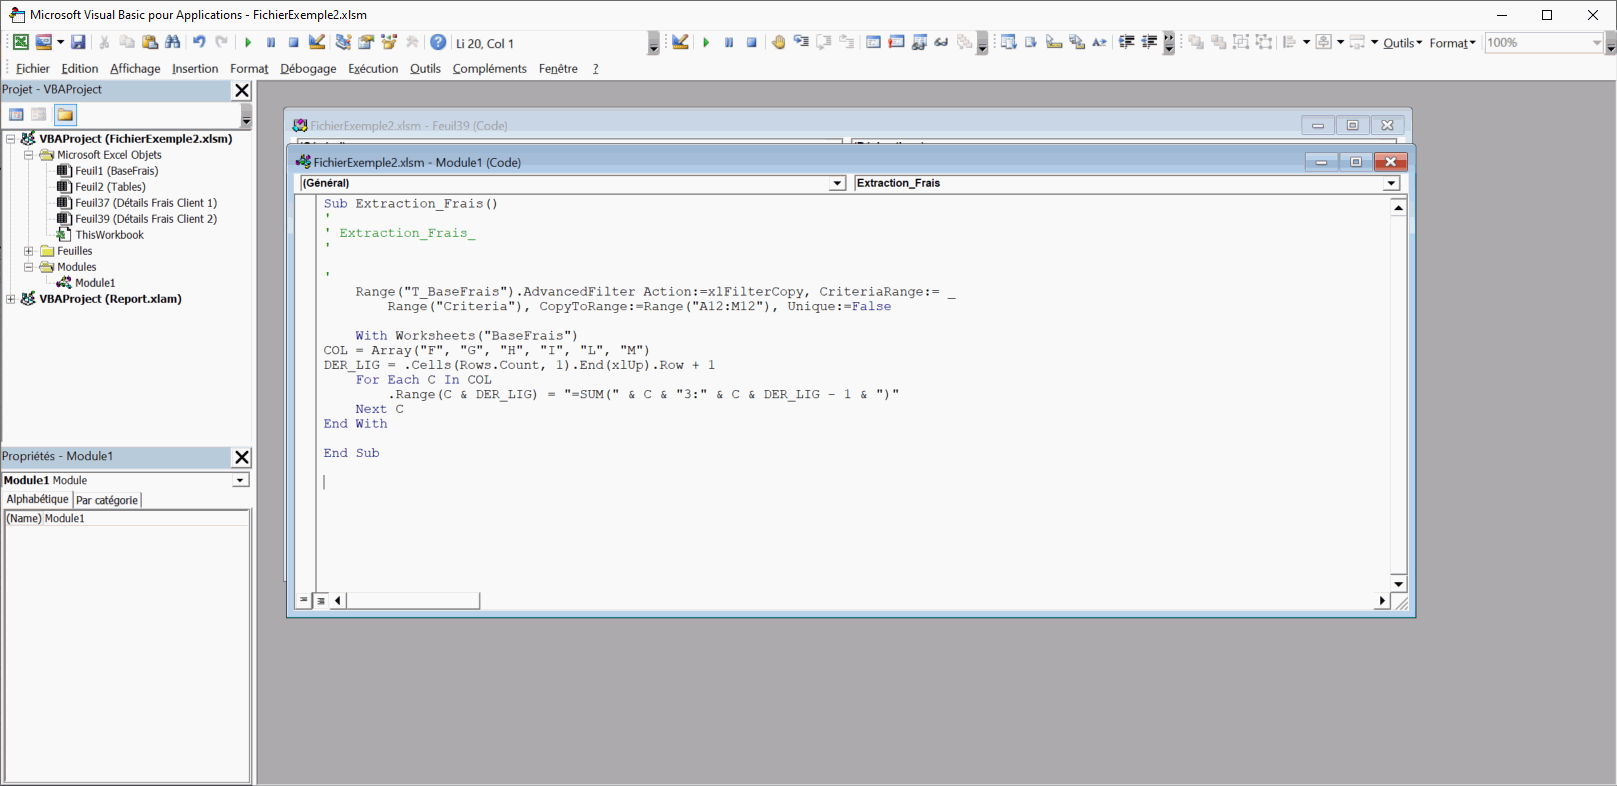Image resolution: width=1617 pixels, height=786 pixels.
Task: Expand the Feuilles folder in project tree
Action: pyautogui.click(x=29, y=251)
